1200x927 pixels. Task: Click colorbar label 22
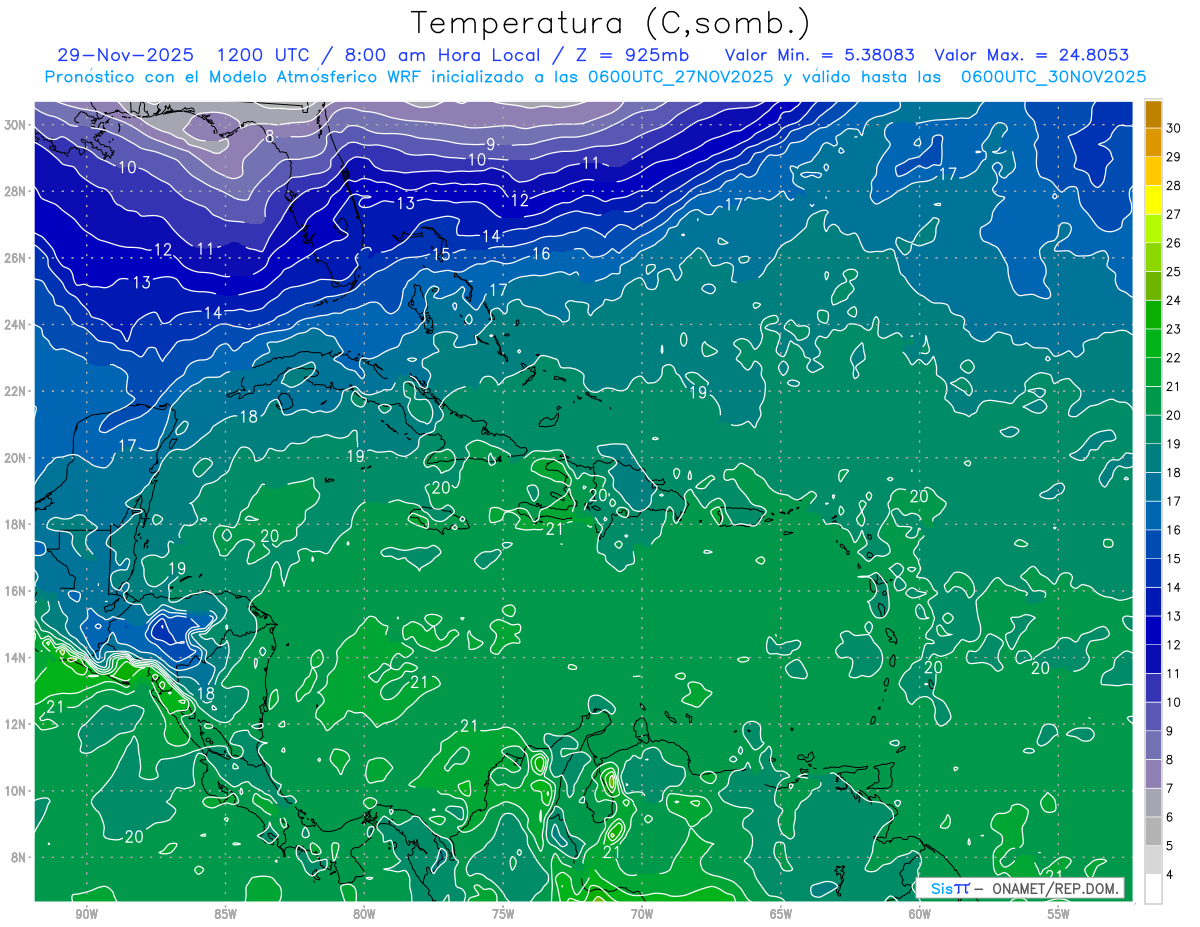coord(1174,358)
